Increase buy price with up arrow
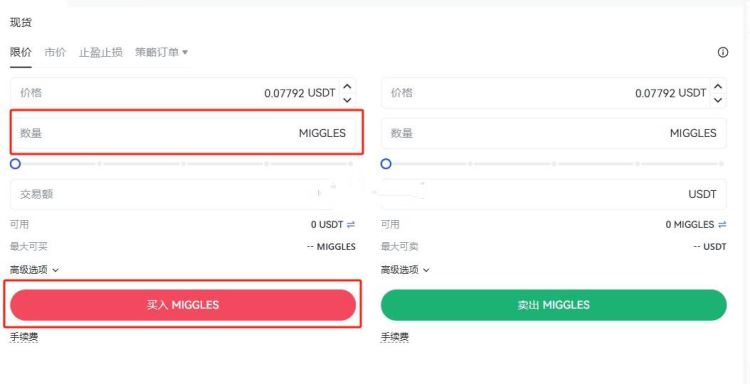Viewport: 750px width, 384px height. pos(348,87)
